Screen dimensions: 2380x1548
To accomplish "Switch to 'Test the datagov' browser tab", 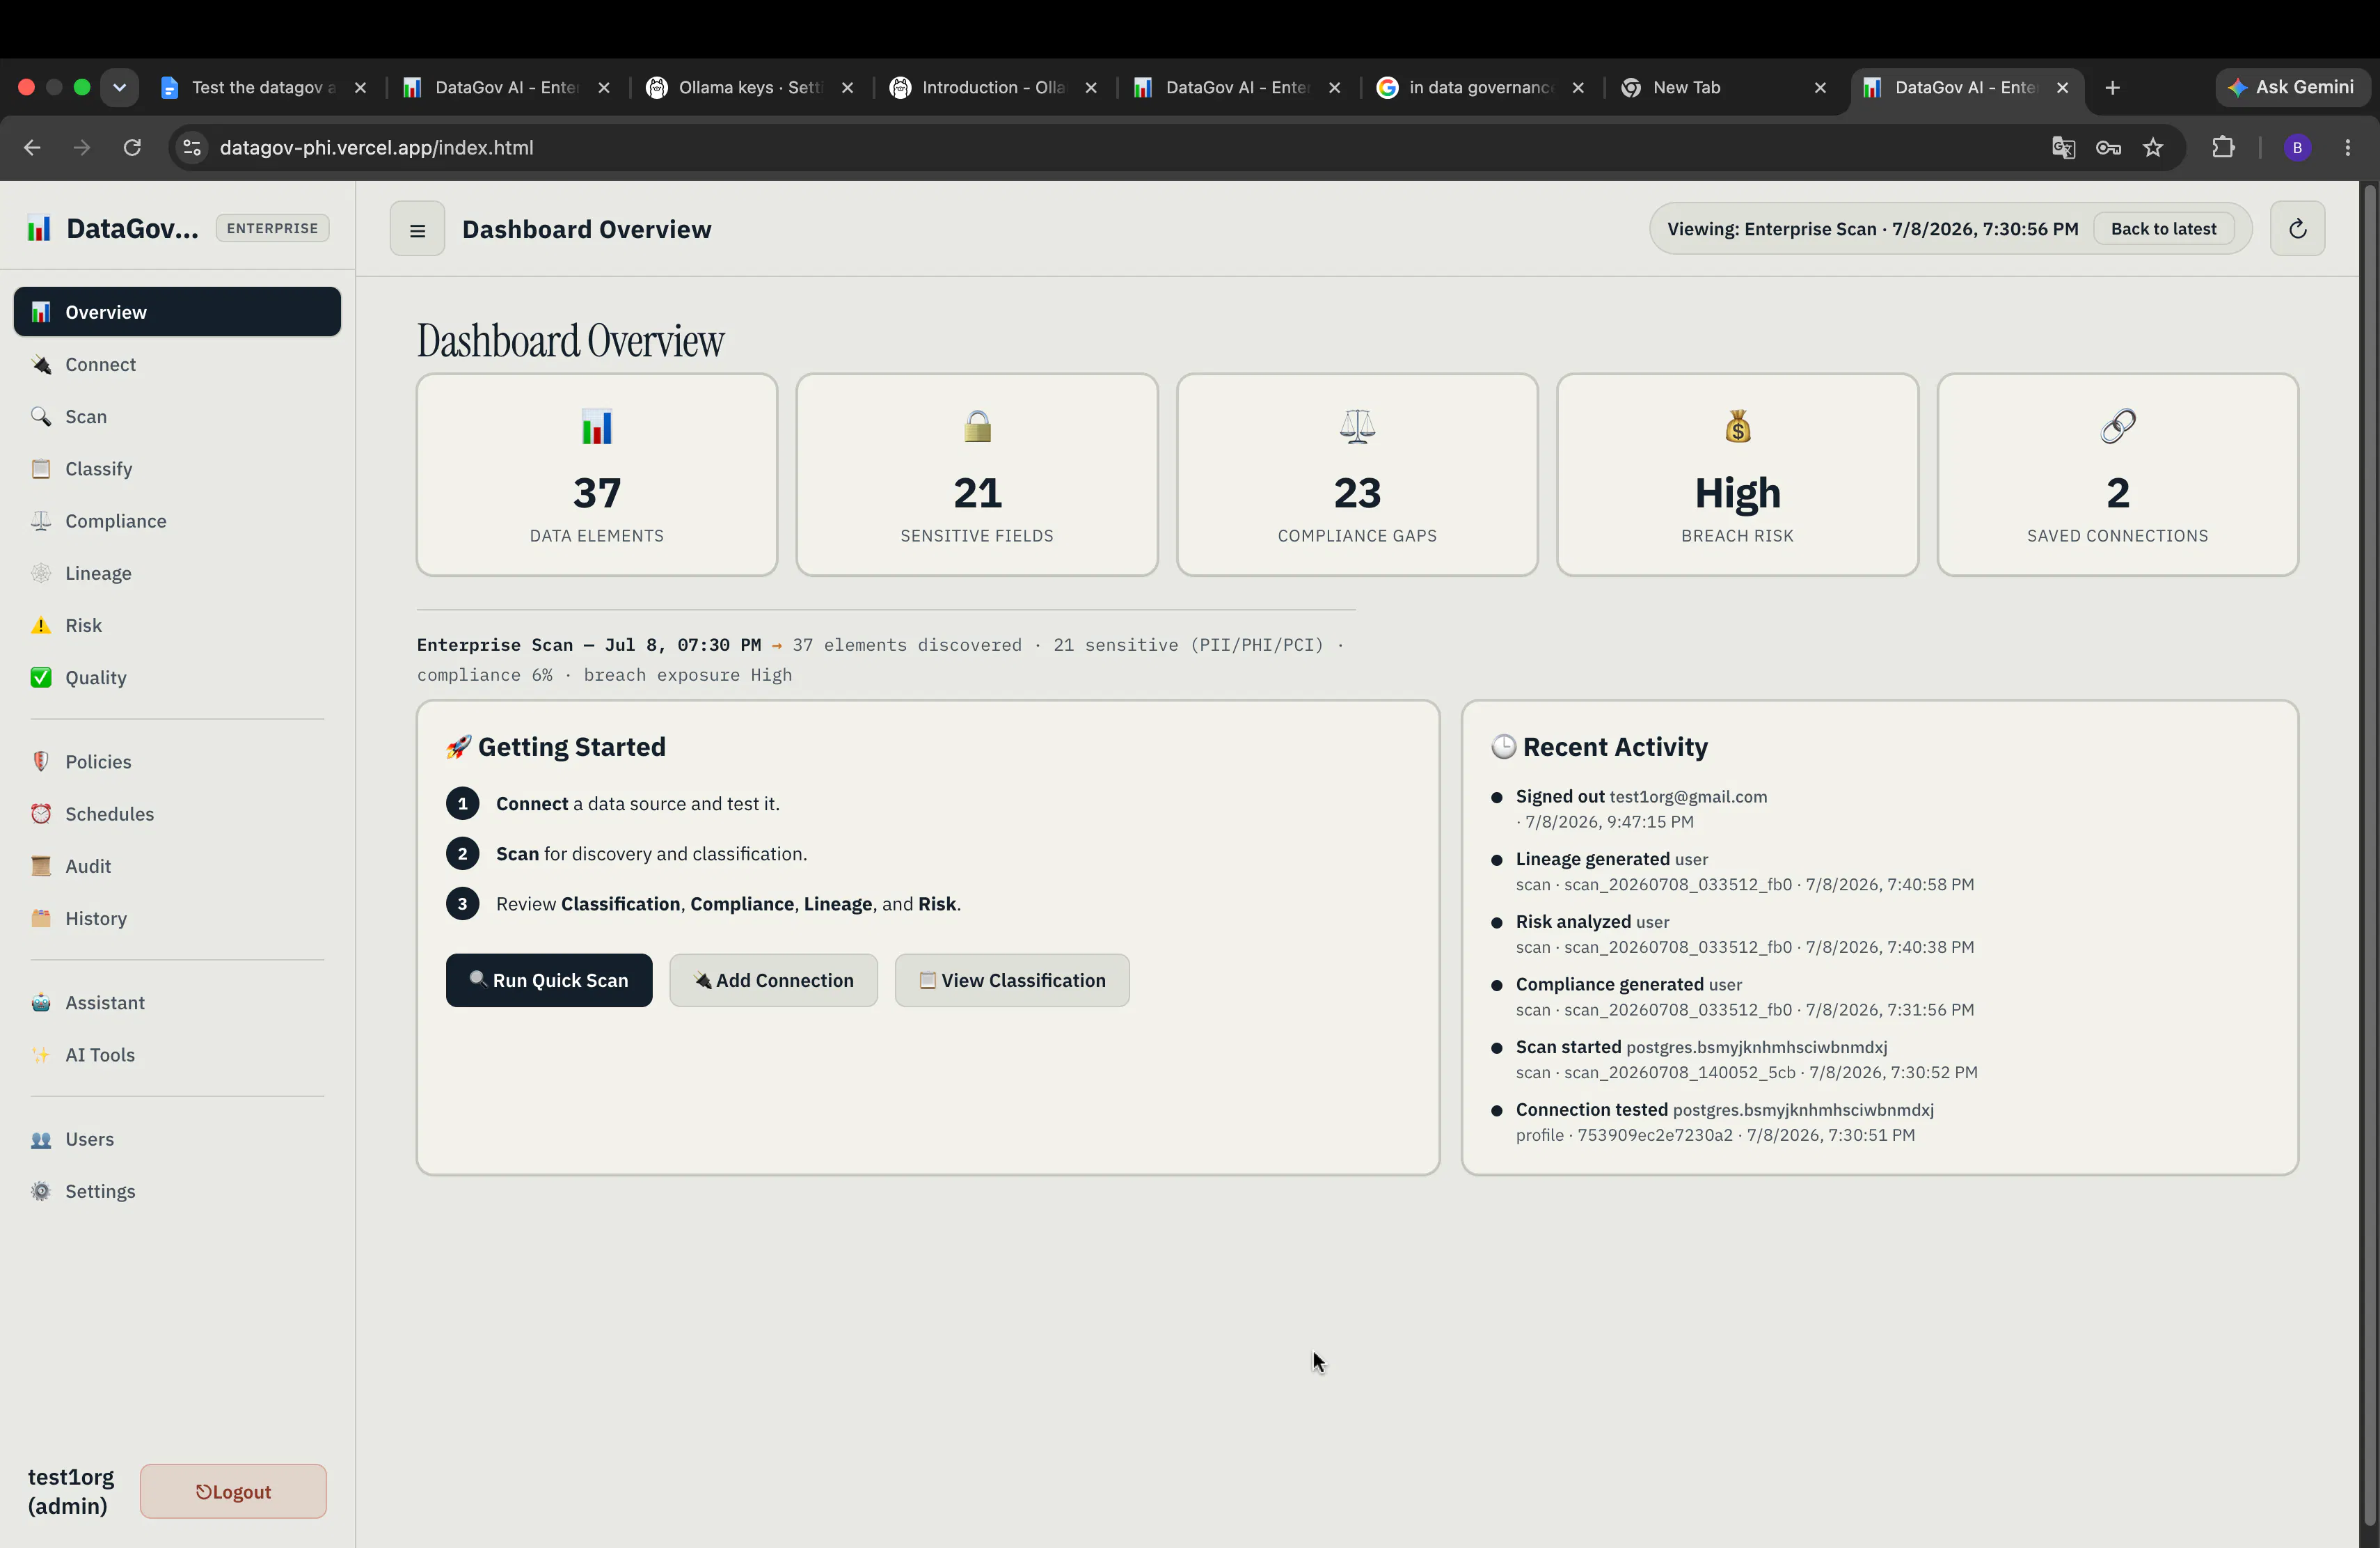I will click(263, 88).
